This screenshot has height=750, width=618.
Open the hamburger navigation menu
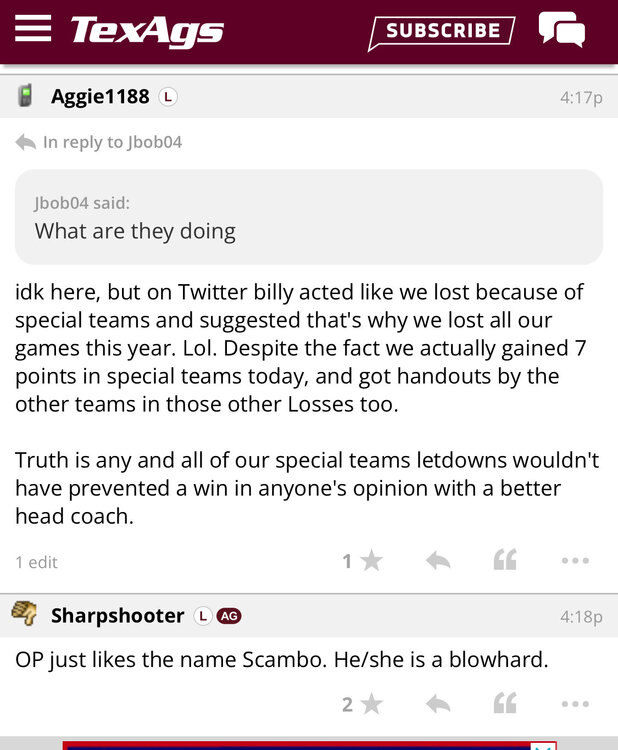[33, 28]
